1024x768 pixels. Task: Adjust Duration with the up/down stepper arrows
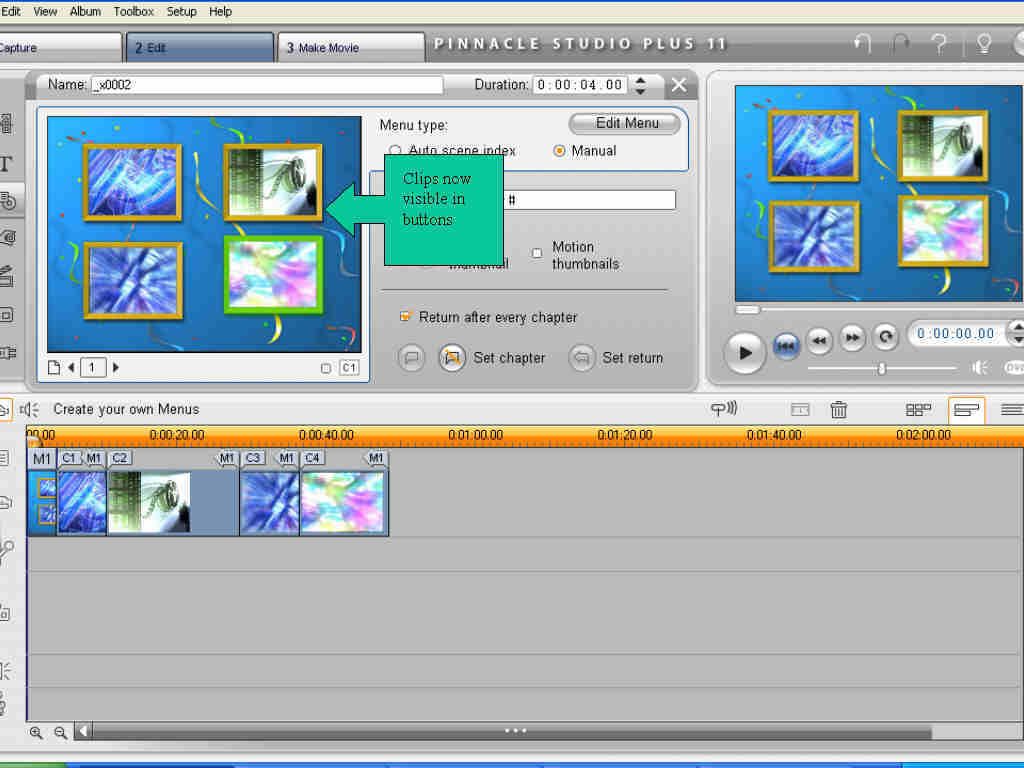click(x=641, y=85)
